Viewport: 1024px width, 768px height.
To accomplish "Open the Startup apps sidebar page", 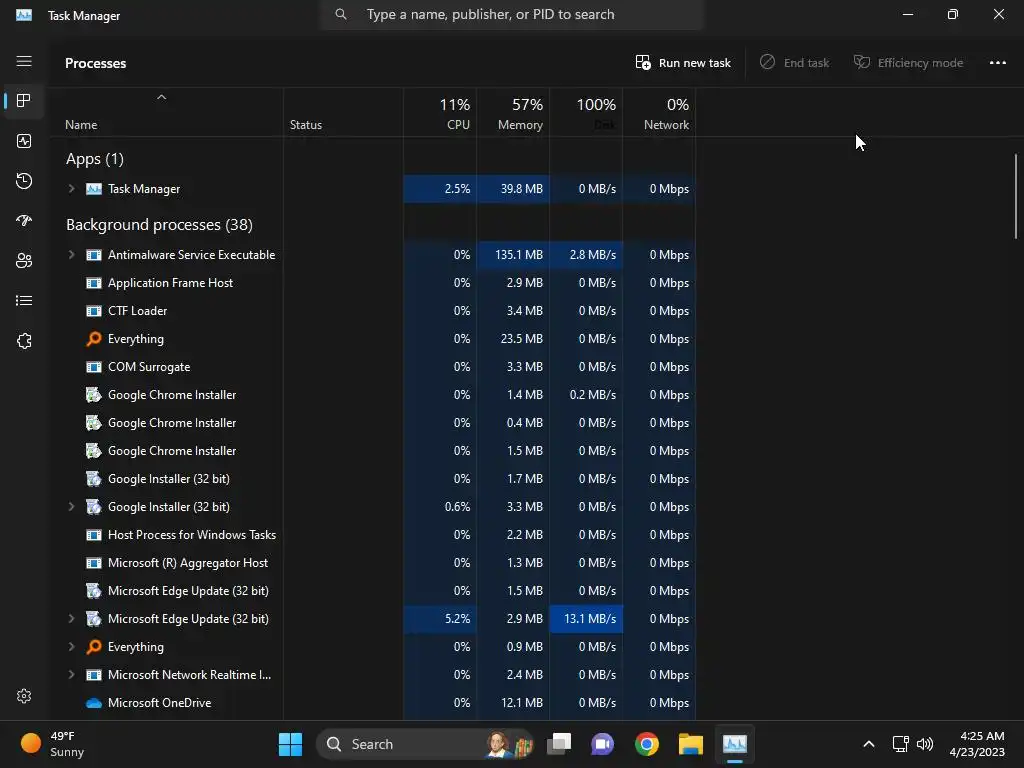I will coord(24,221).
